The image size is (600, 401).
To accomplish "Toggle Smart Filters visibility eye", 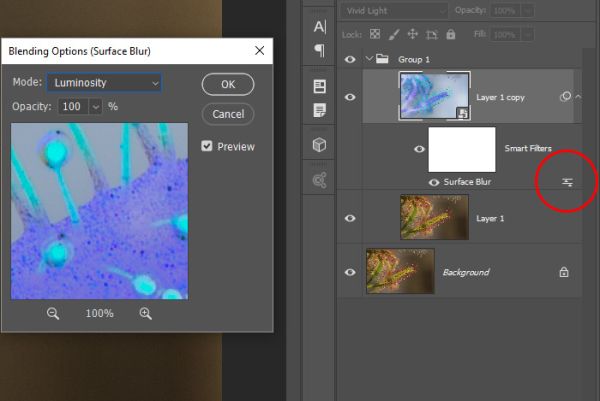I will tap(419, 149).
